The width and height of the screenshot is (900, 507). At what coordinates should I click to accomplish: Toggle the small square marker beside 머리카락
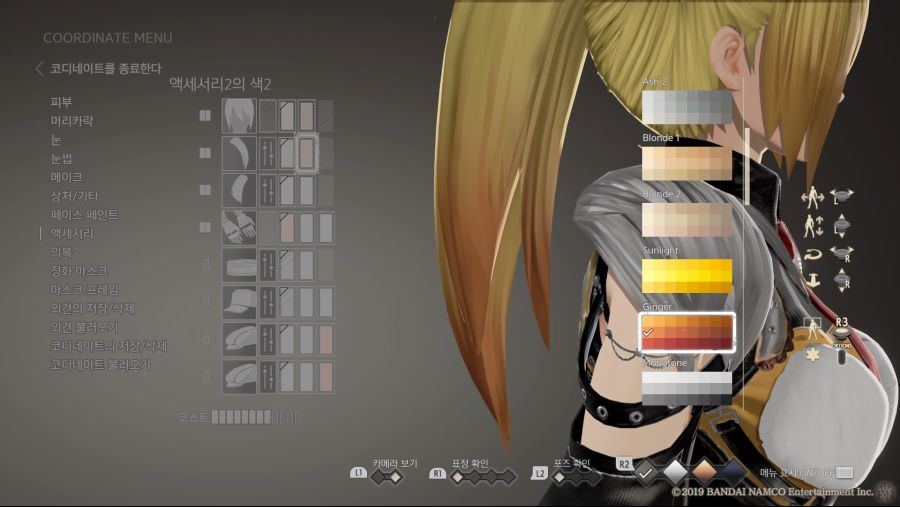(x=205, y=115)
